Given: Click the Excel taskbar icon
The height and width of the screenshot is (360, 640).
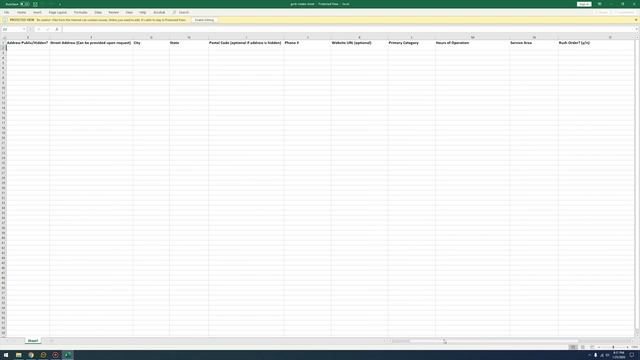Looking at the screenshot, I should click(x=68, y=355).
